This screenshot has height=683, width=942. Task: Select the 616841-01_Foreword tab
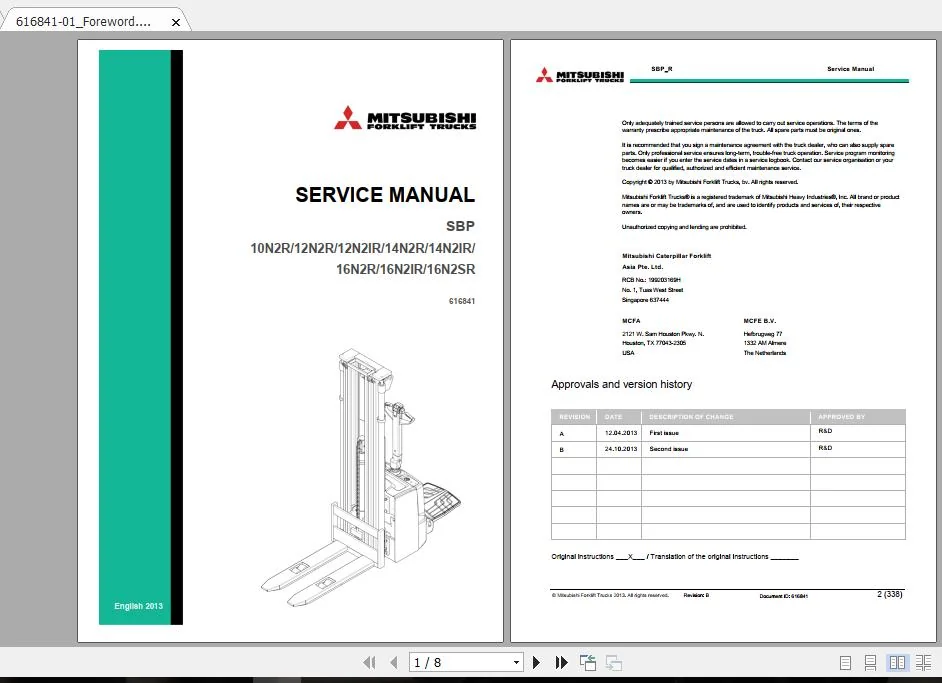pos(83,22)
